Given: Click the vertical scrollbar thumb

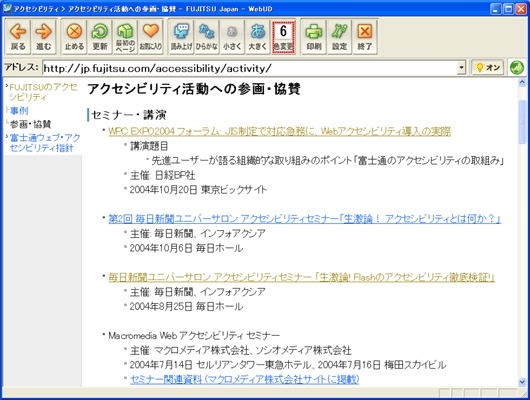Looking at the screenshot, I should pos(522,122).
